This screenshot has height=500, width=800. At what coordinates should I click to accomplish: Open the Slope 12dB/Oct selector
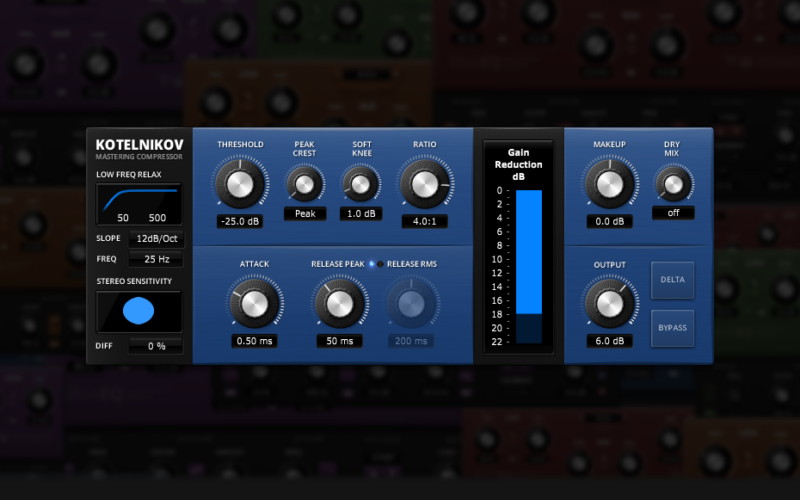pos(155,239)
